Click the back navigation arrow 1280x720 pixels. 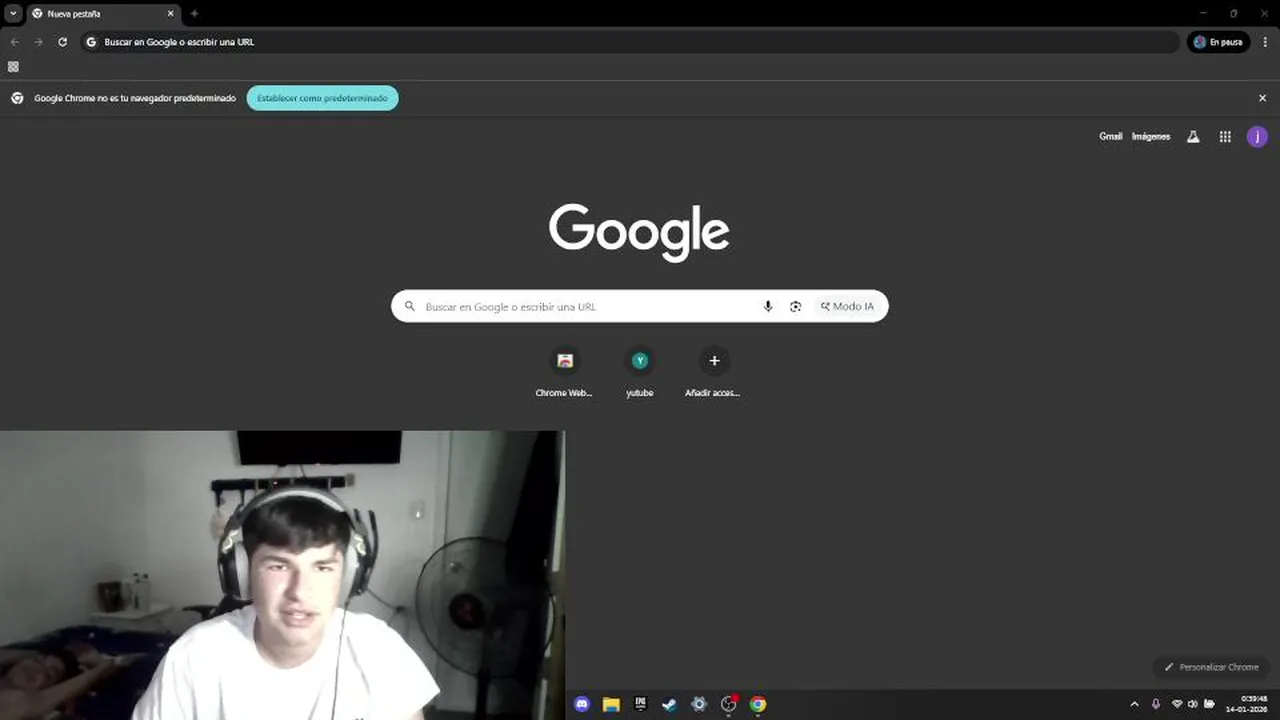click(x=14, y=42)
